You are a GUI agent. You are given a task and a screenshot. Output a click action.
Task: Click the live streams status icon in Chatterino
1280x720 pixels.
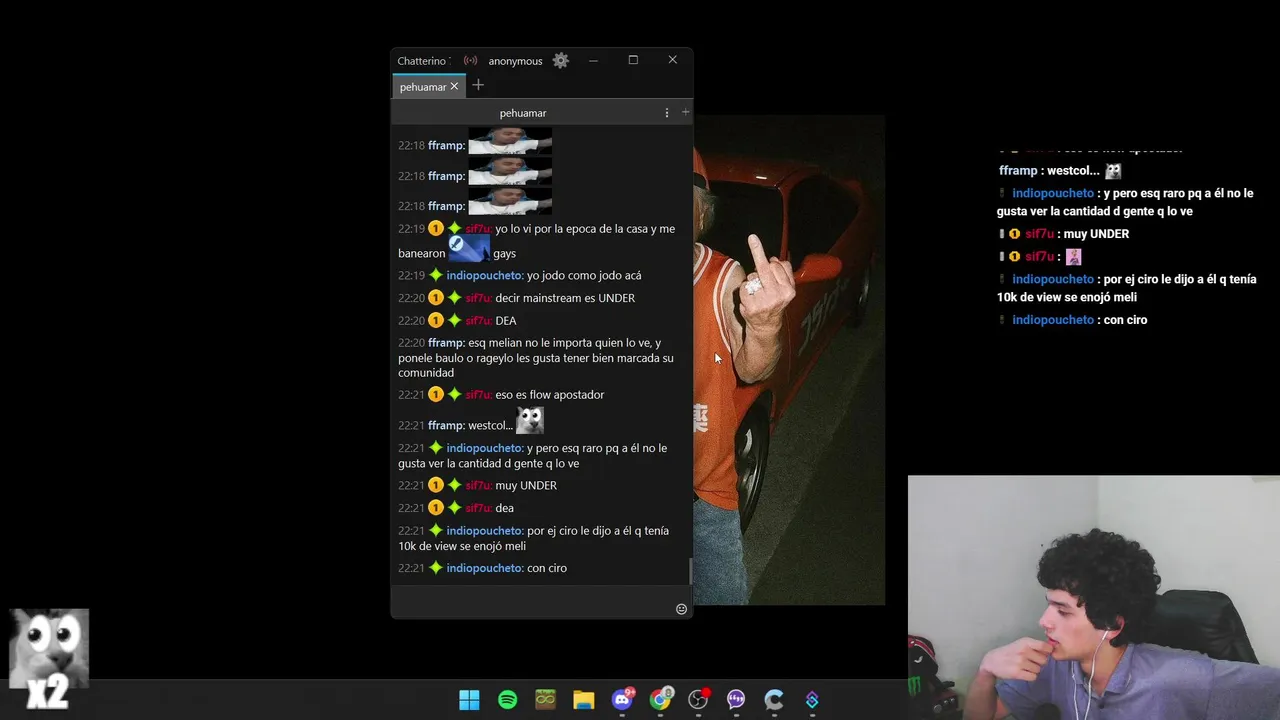(x=470, y=61)
